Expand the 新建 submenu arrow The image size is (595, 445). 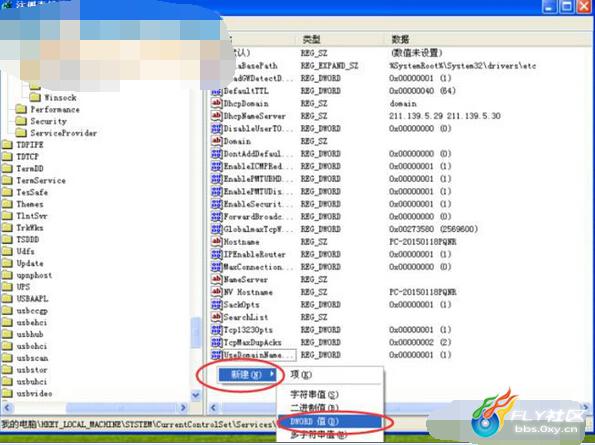(x=272, y=374)
